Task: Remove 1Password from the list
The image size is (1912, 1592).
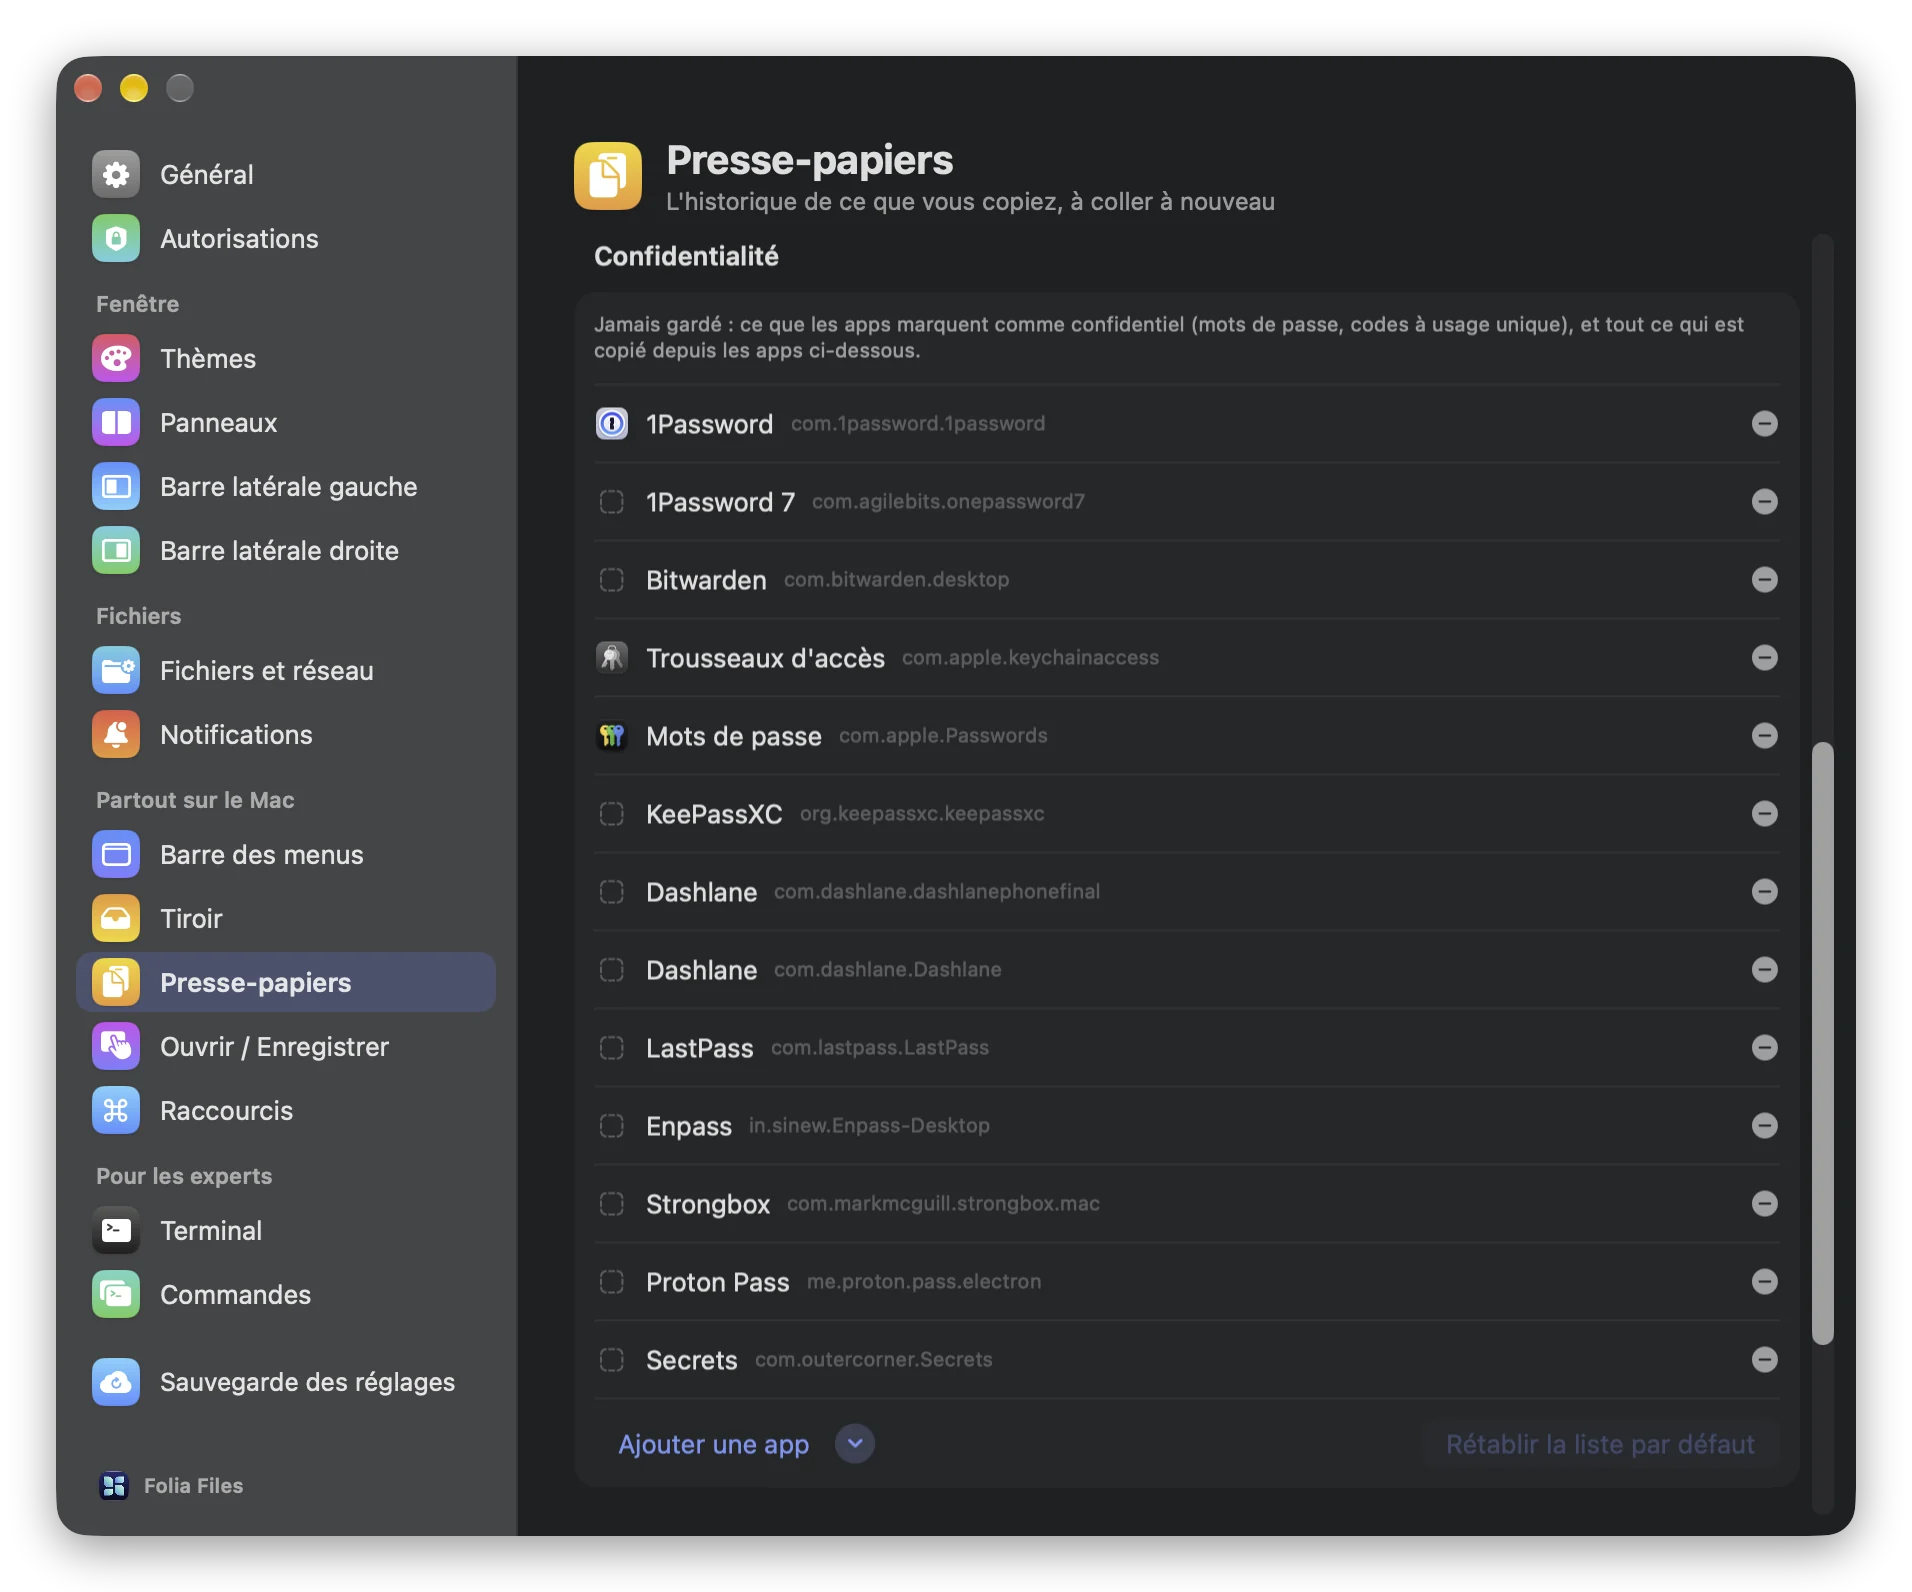Action: [1765, 424]
